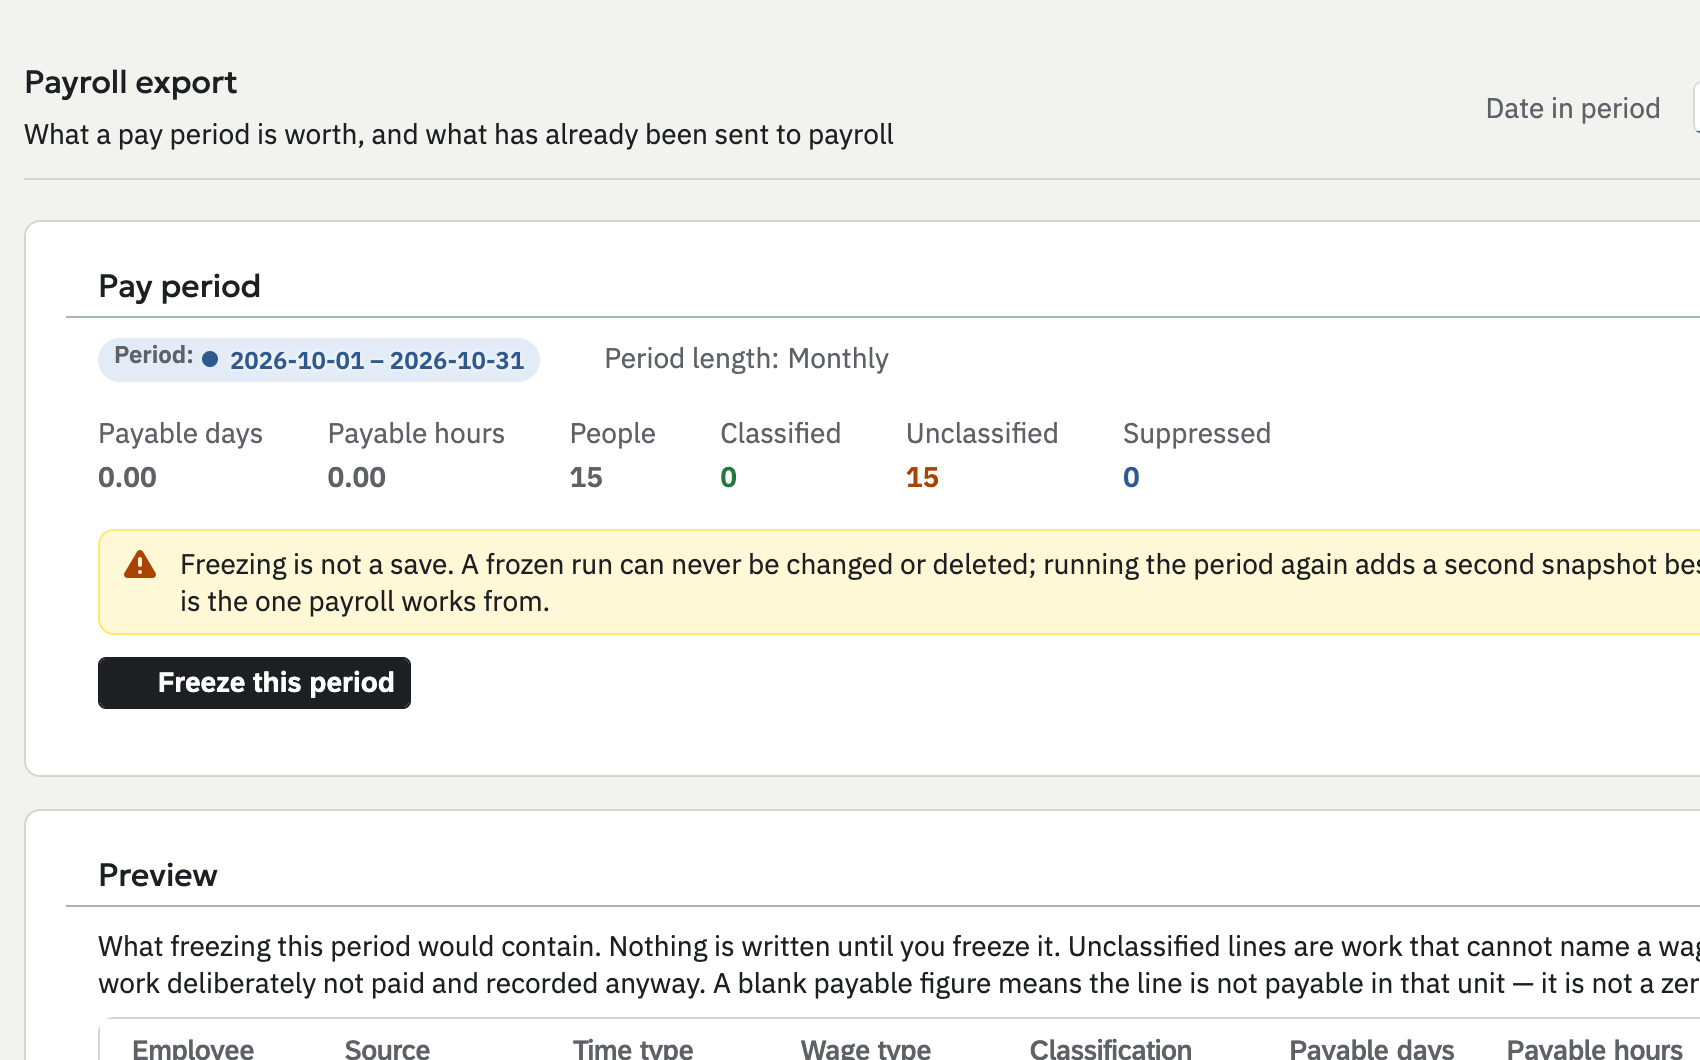The image size is (1700, 1060).
Task: Click the Source column header
Action: [x=387, y=1048]
